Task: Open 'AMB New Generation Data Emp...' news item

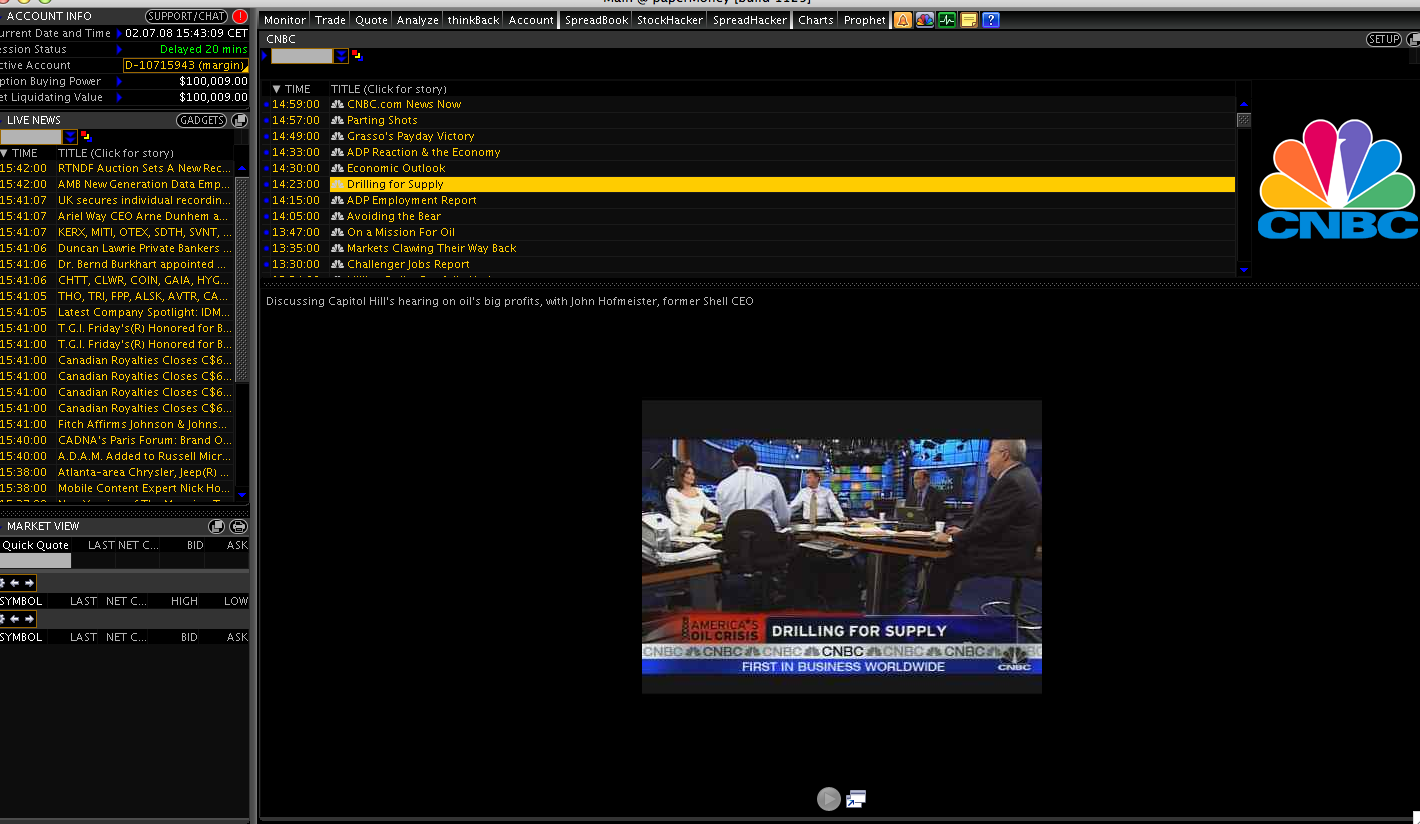Action: (144, 184)
